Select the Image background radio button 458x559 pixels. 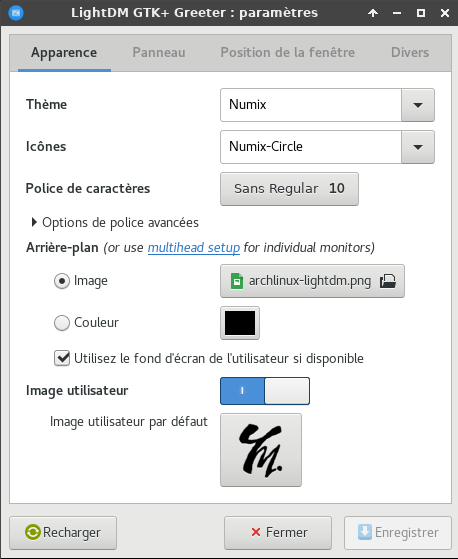62,281
